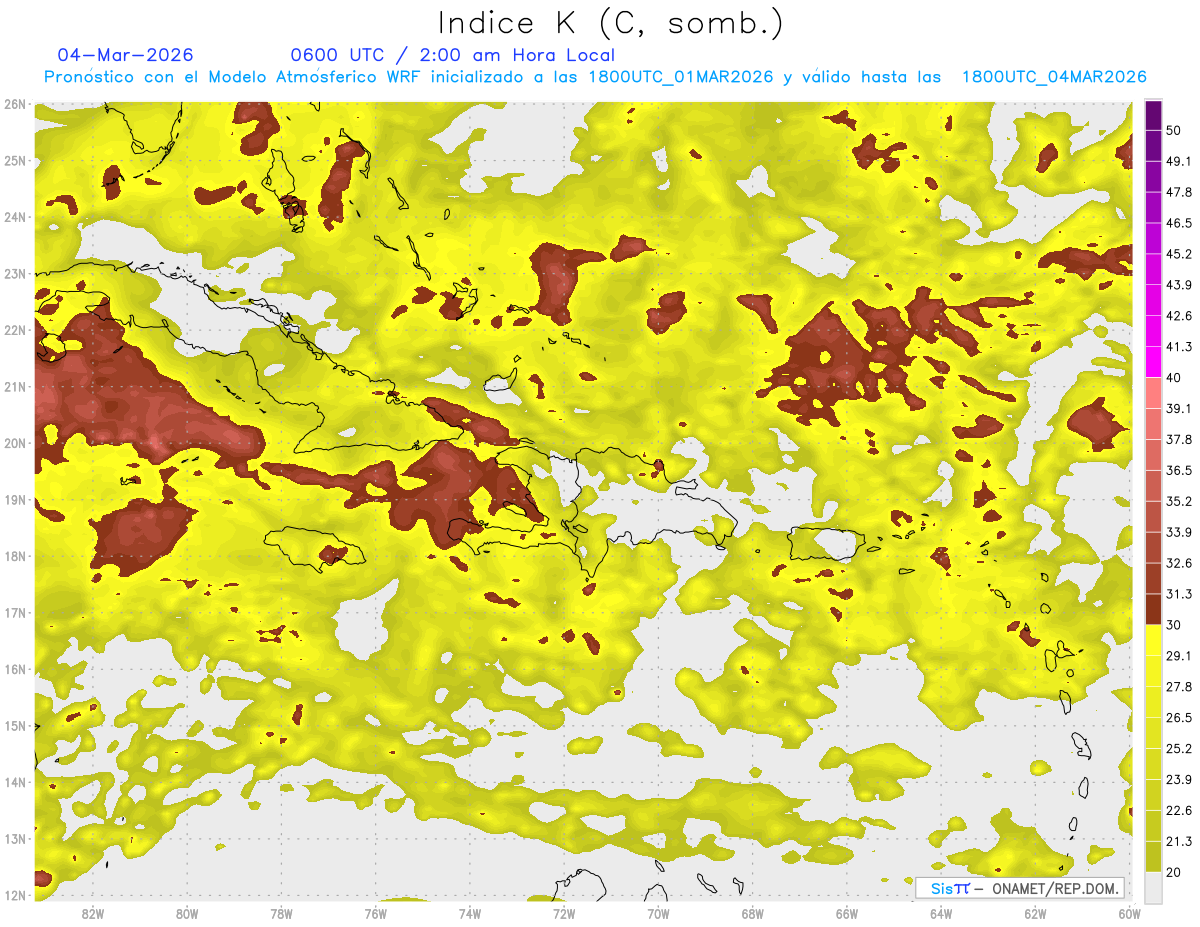
Task: Click the colorbar value "31.3"
Action: [1178, 594]
